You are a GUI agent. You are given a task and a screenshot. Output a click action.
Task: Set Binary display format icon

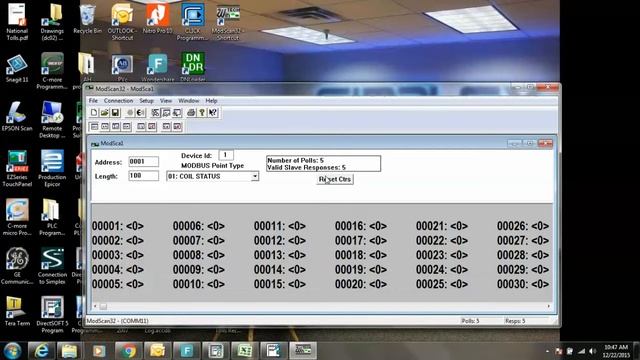[94, 127]
